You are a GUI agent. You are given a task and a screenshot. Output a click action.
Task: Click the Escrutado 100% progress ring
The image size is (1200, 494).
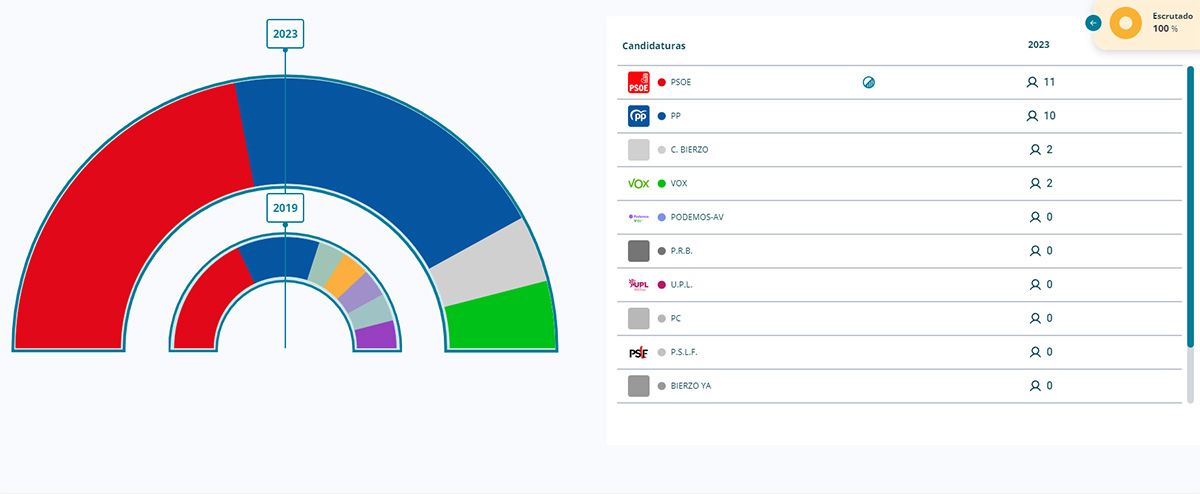1126,23
